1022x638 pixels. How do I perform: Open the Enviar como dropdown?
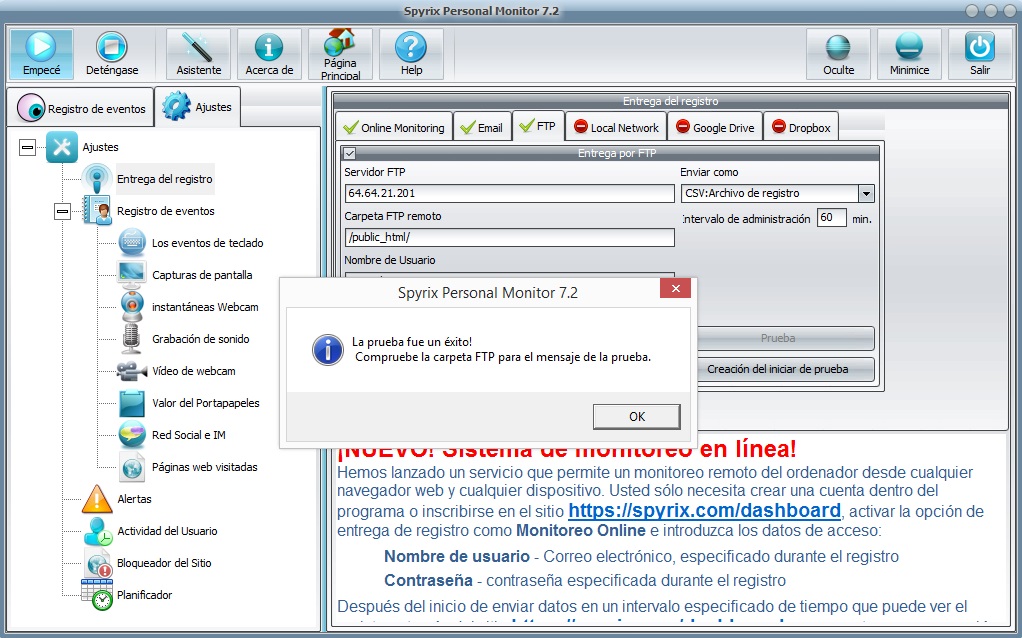click(866, 194)
